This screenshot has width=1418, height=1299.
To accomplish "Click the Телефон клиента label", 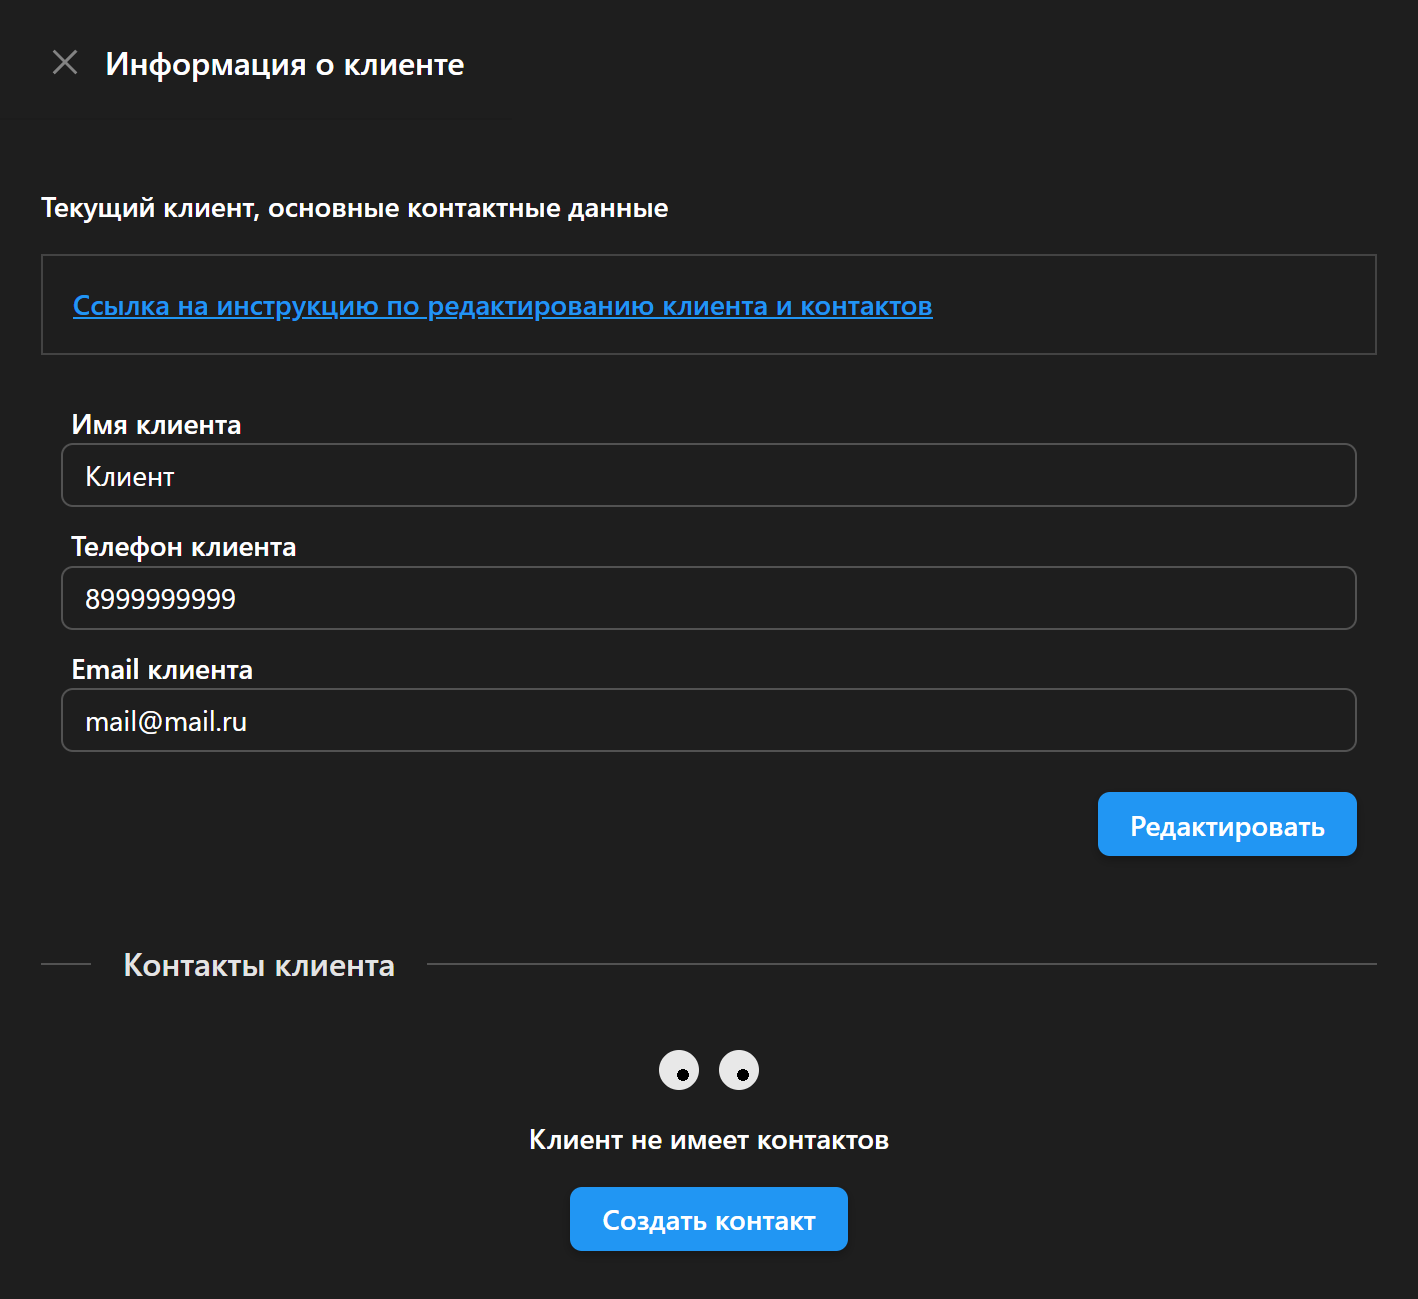I will coord(183,547).
